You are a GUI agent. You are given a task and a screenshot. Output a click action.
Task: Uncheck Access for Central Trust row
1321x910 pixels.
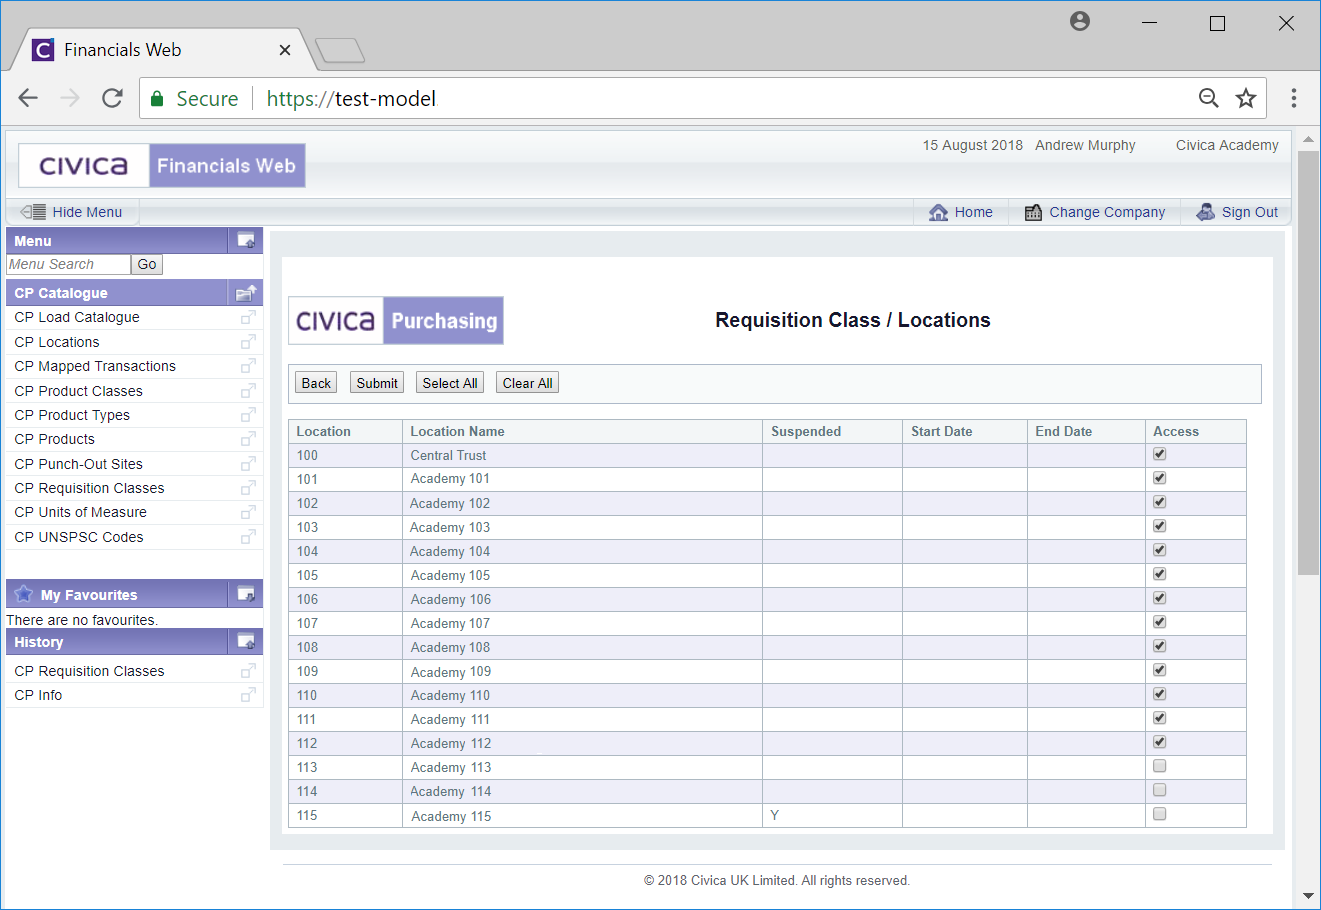pos(1160,454)
